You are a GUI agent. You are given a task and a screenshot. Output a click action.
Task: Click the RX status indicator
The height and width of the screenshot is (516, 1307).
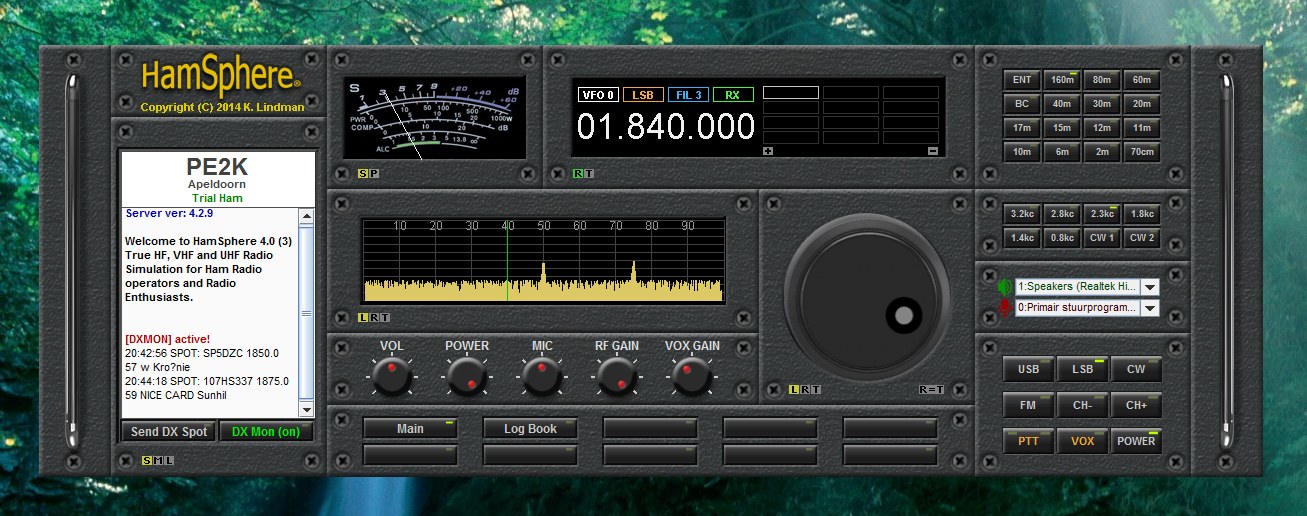point(733,95)
